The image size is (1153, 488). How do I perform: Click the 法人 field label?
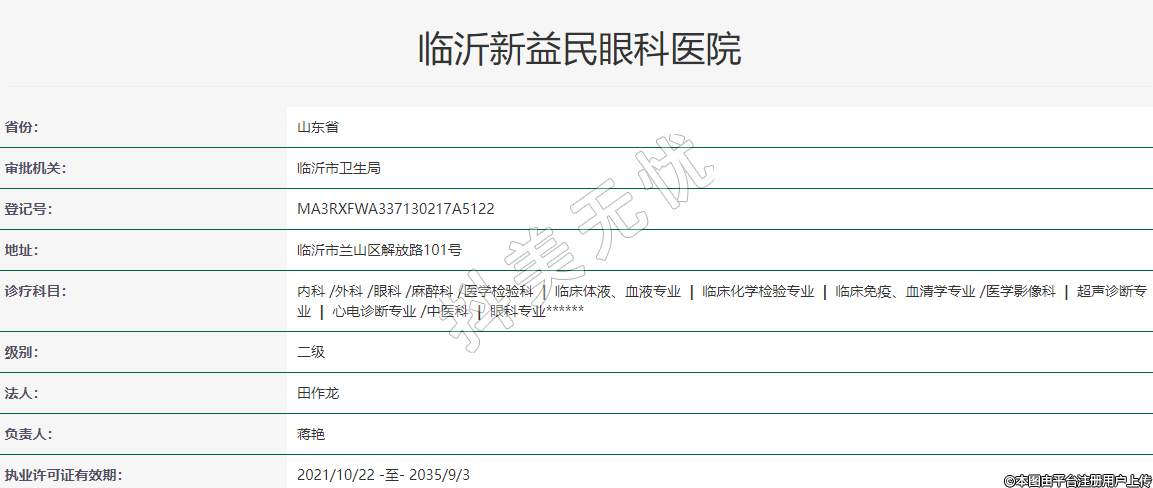click(x=21, y=393)
